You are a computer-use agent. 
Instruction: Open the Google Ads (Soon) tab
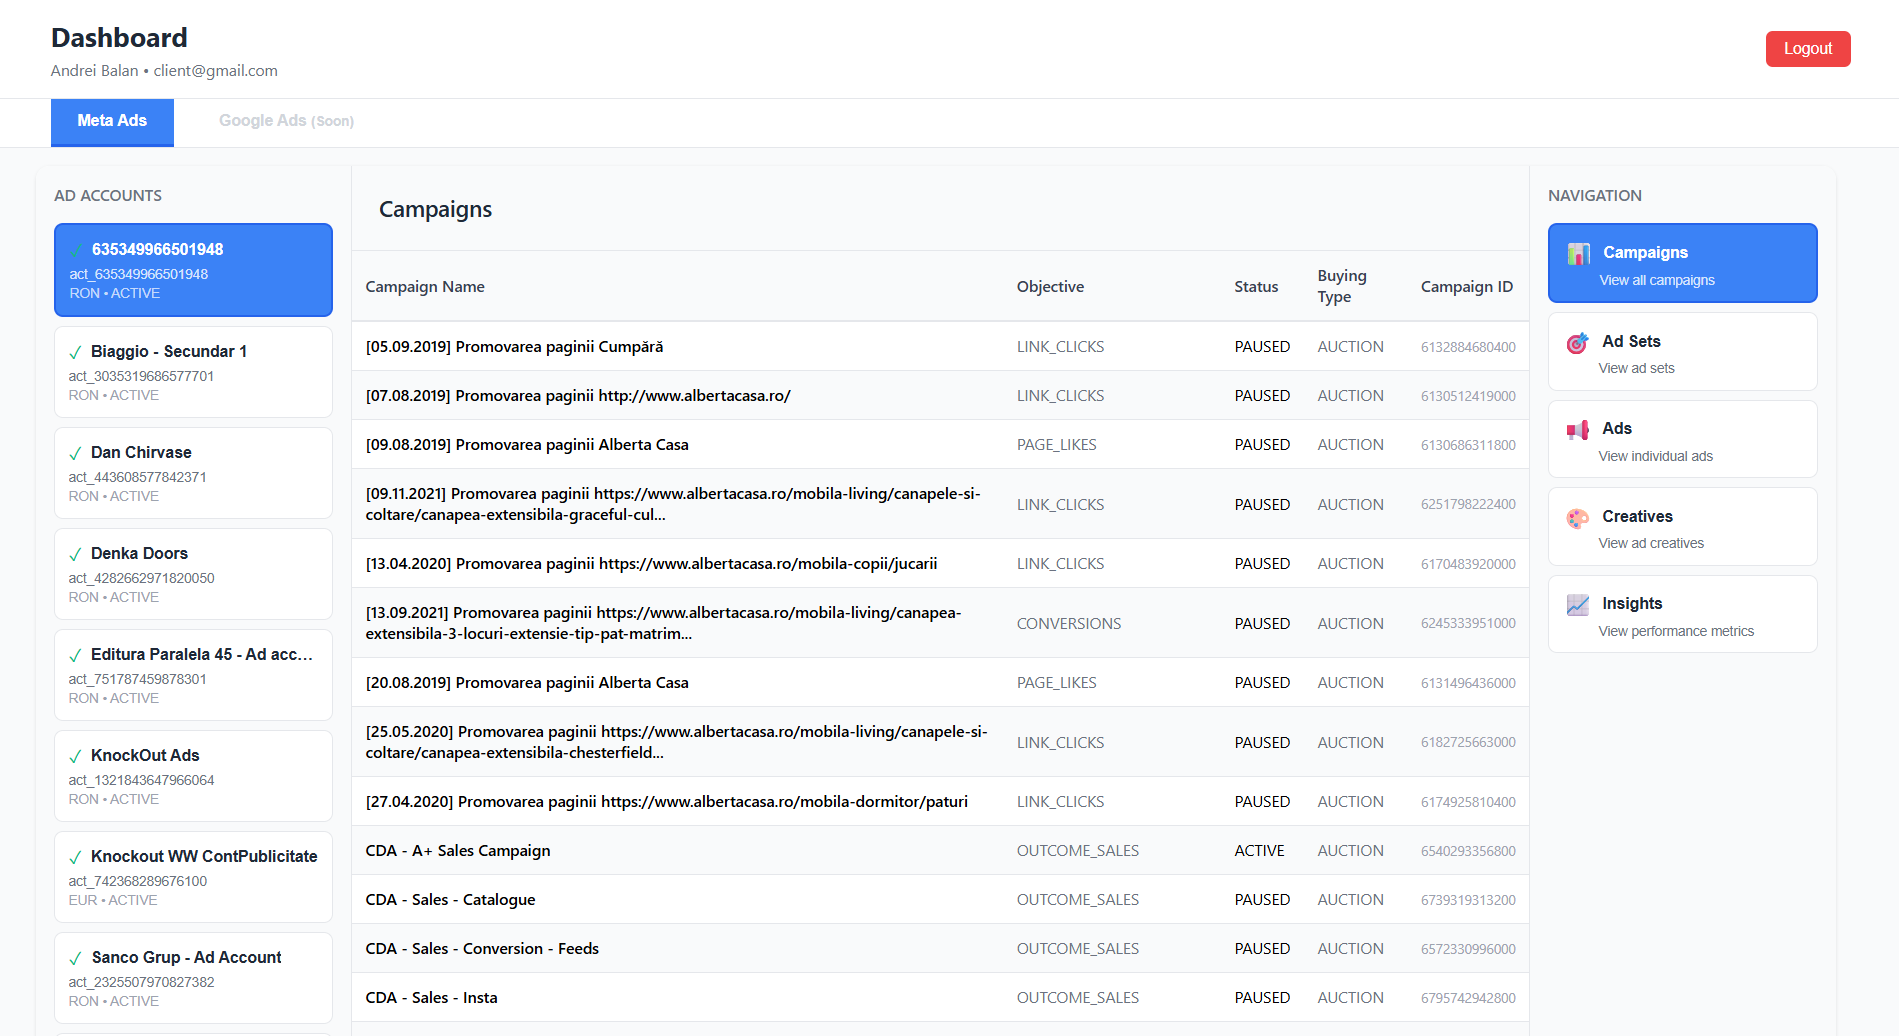286,121
